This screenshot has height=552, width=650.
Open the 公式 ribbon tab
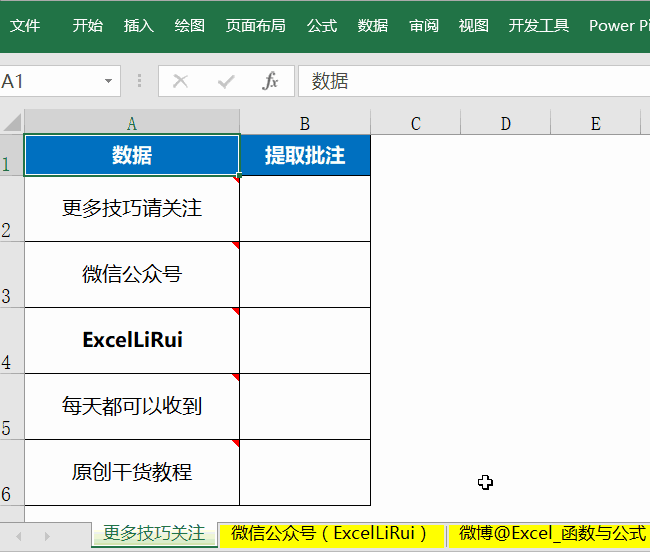(x=322, y=26)
